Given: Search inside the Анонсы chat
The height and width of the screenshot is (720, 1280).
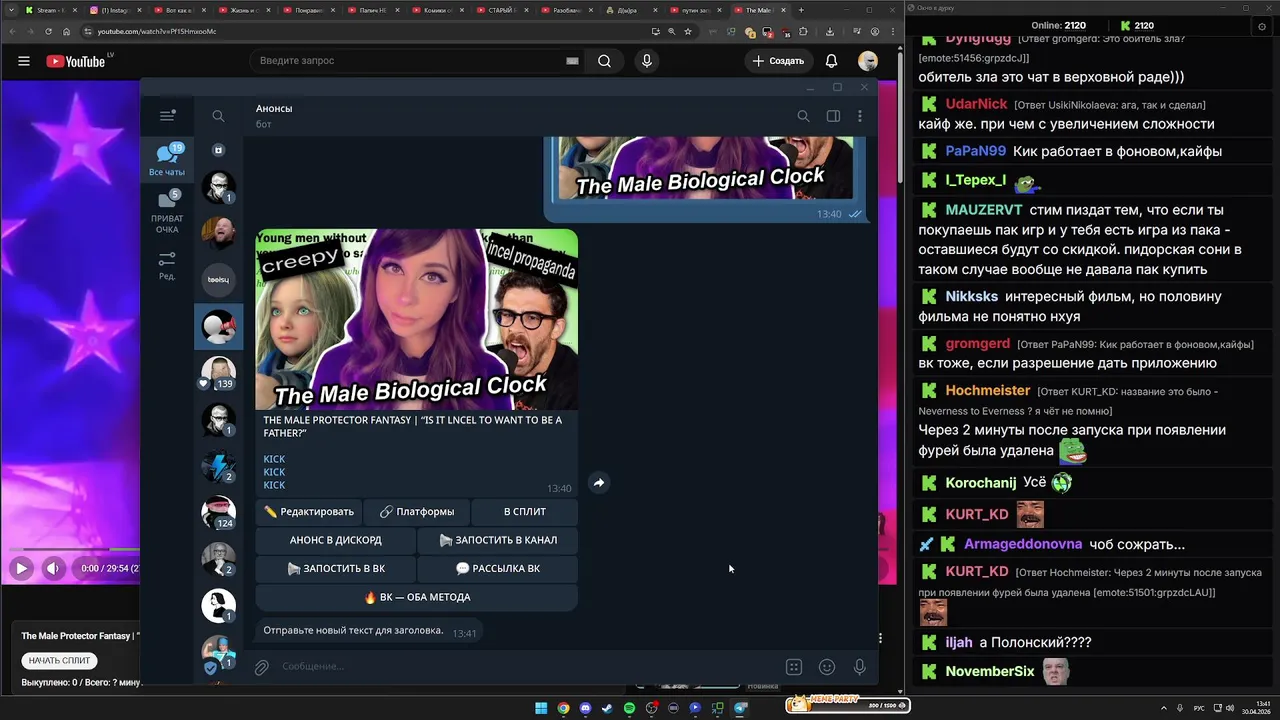Looking at the screenshot, I should click(803, 116).
